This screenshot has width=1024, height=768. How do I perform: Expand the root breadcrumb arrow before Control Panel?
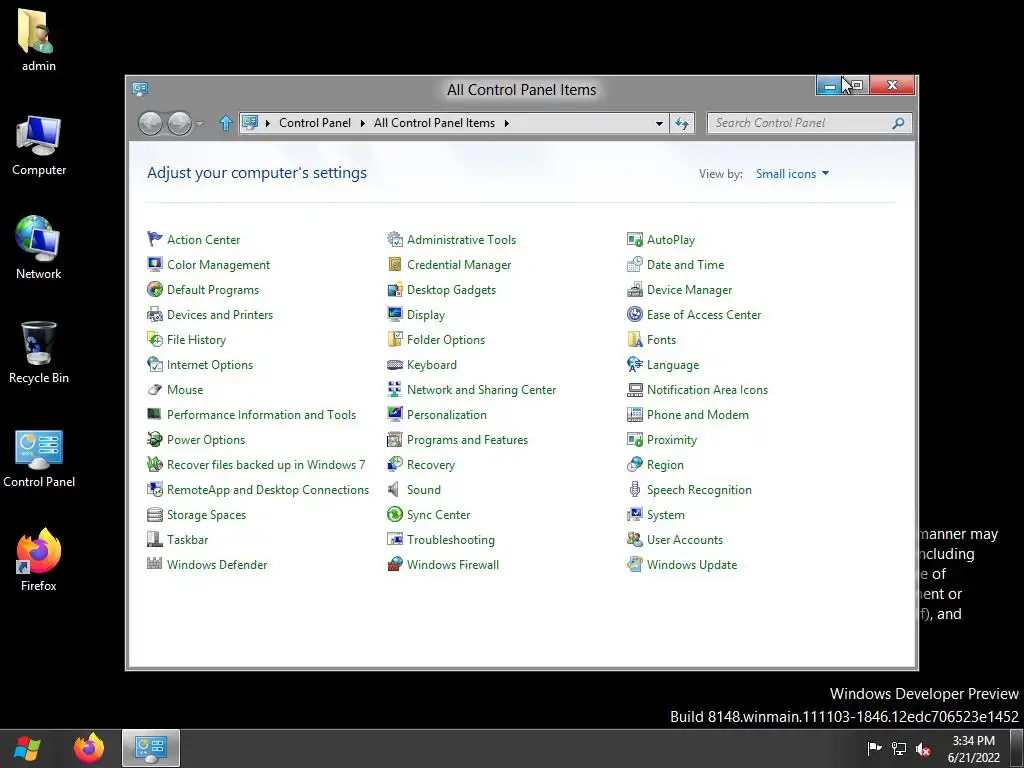[x=267, y=123]
